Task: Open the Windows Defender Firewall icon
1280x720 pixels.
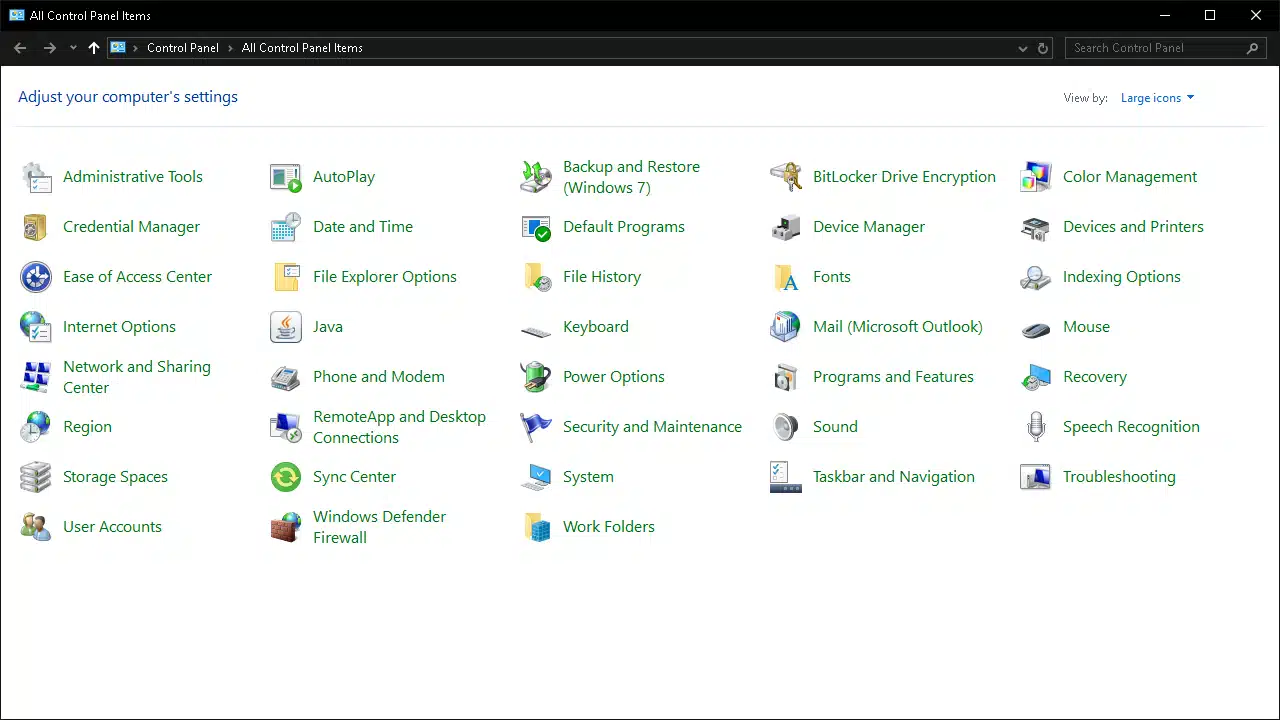Action: [286, 527]
